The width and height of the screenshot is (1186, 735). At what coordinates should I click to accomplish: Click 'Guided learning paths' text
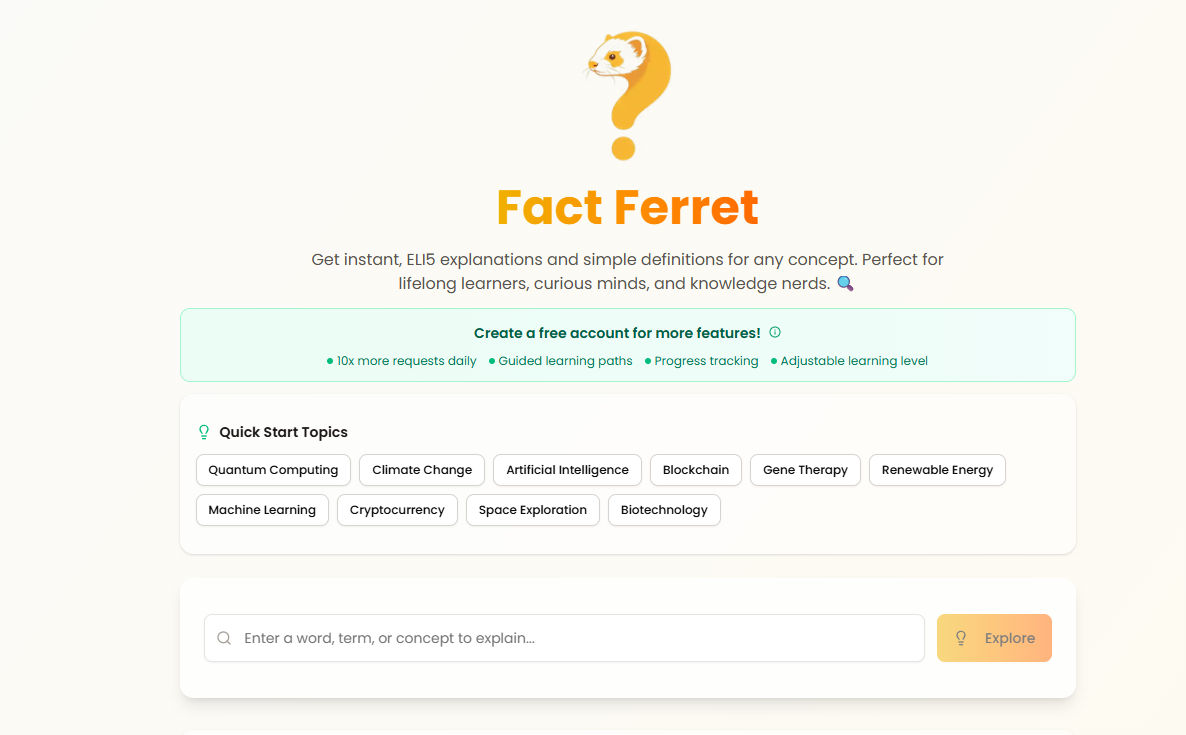click(565, 361)
